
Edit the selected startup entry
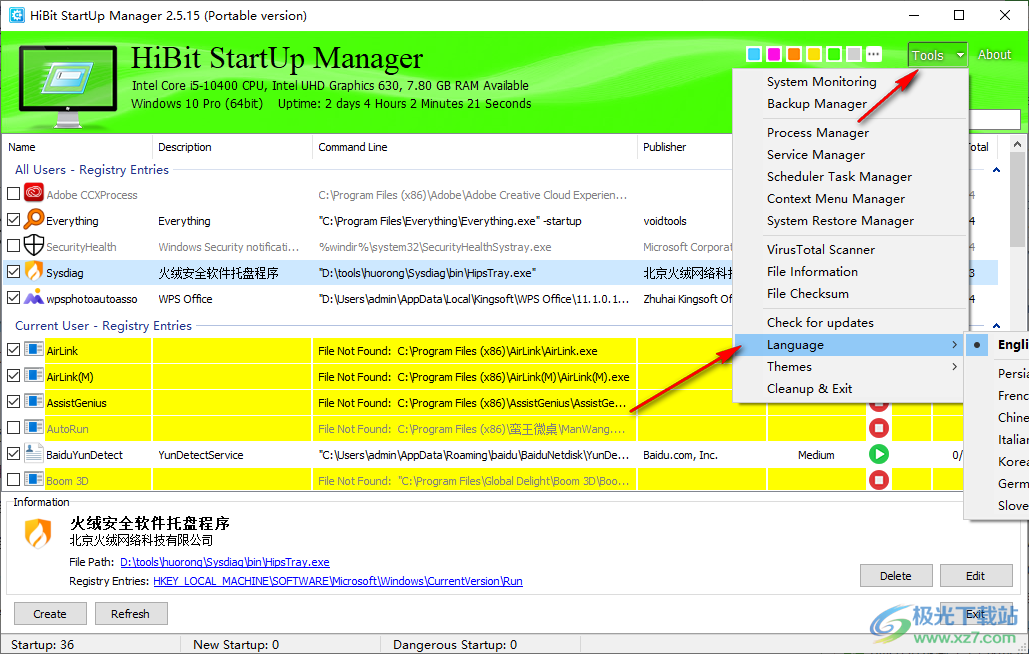pyautogui.click(x=976, y=576)
